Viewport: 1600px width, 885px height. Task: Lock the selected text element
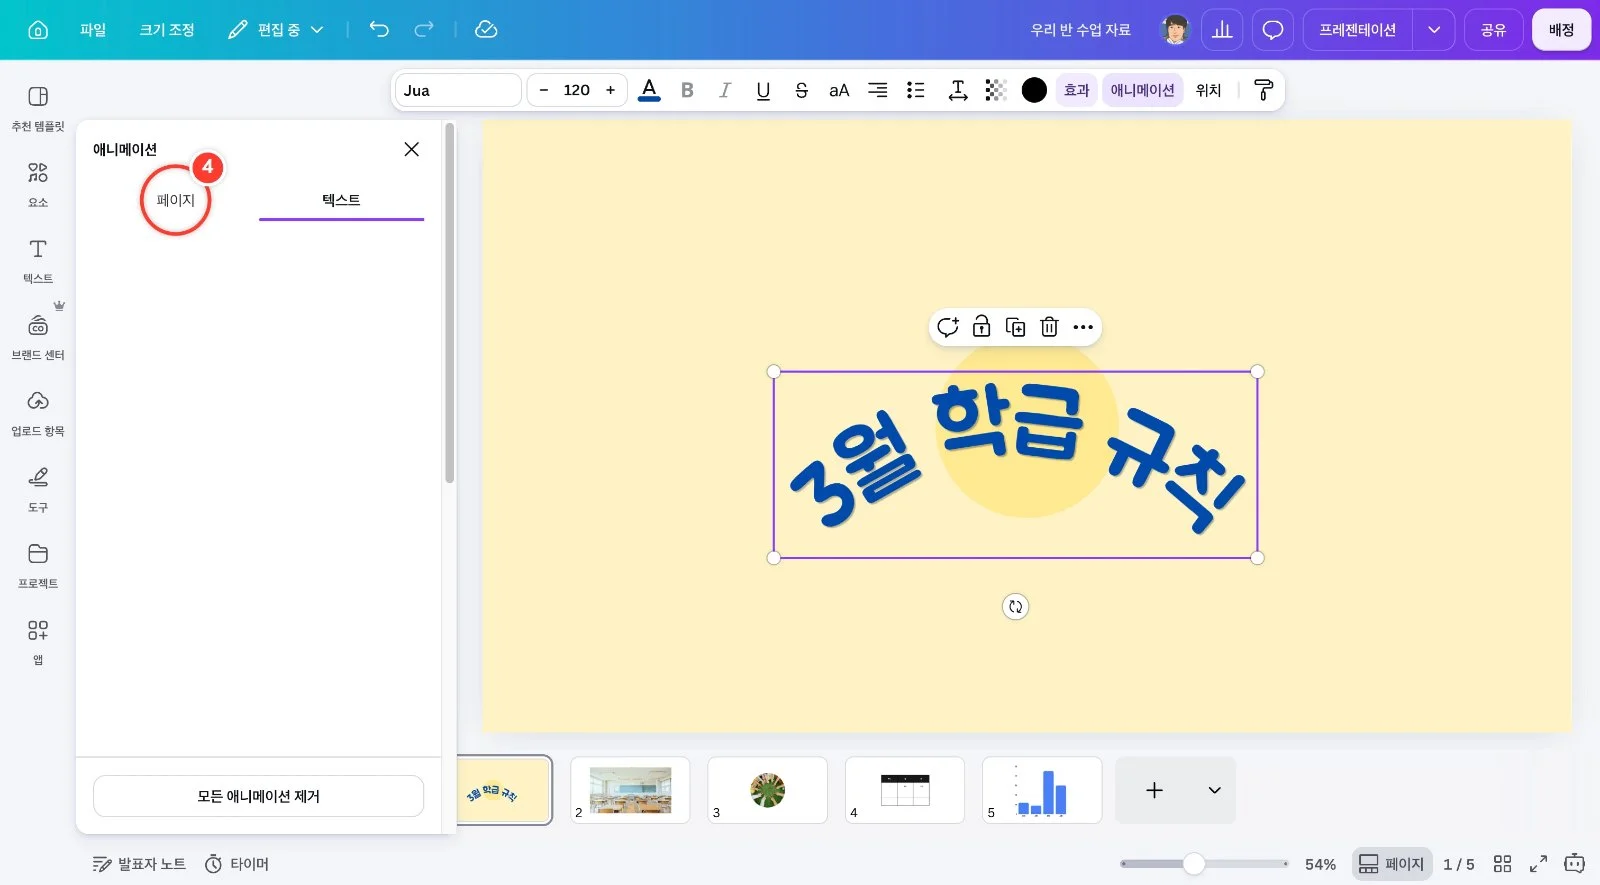(x=982, y=327)
